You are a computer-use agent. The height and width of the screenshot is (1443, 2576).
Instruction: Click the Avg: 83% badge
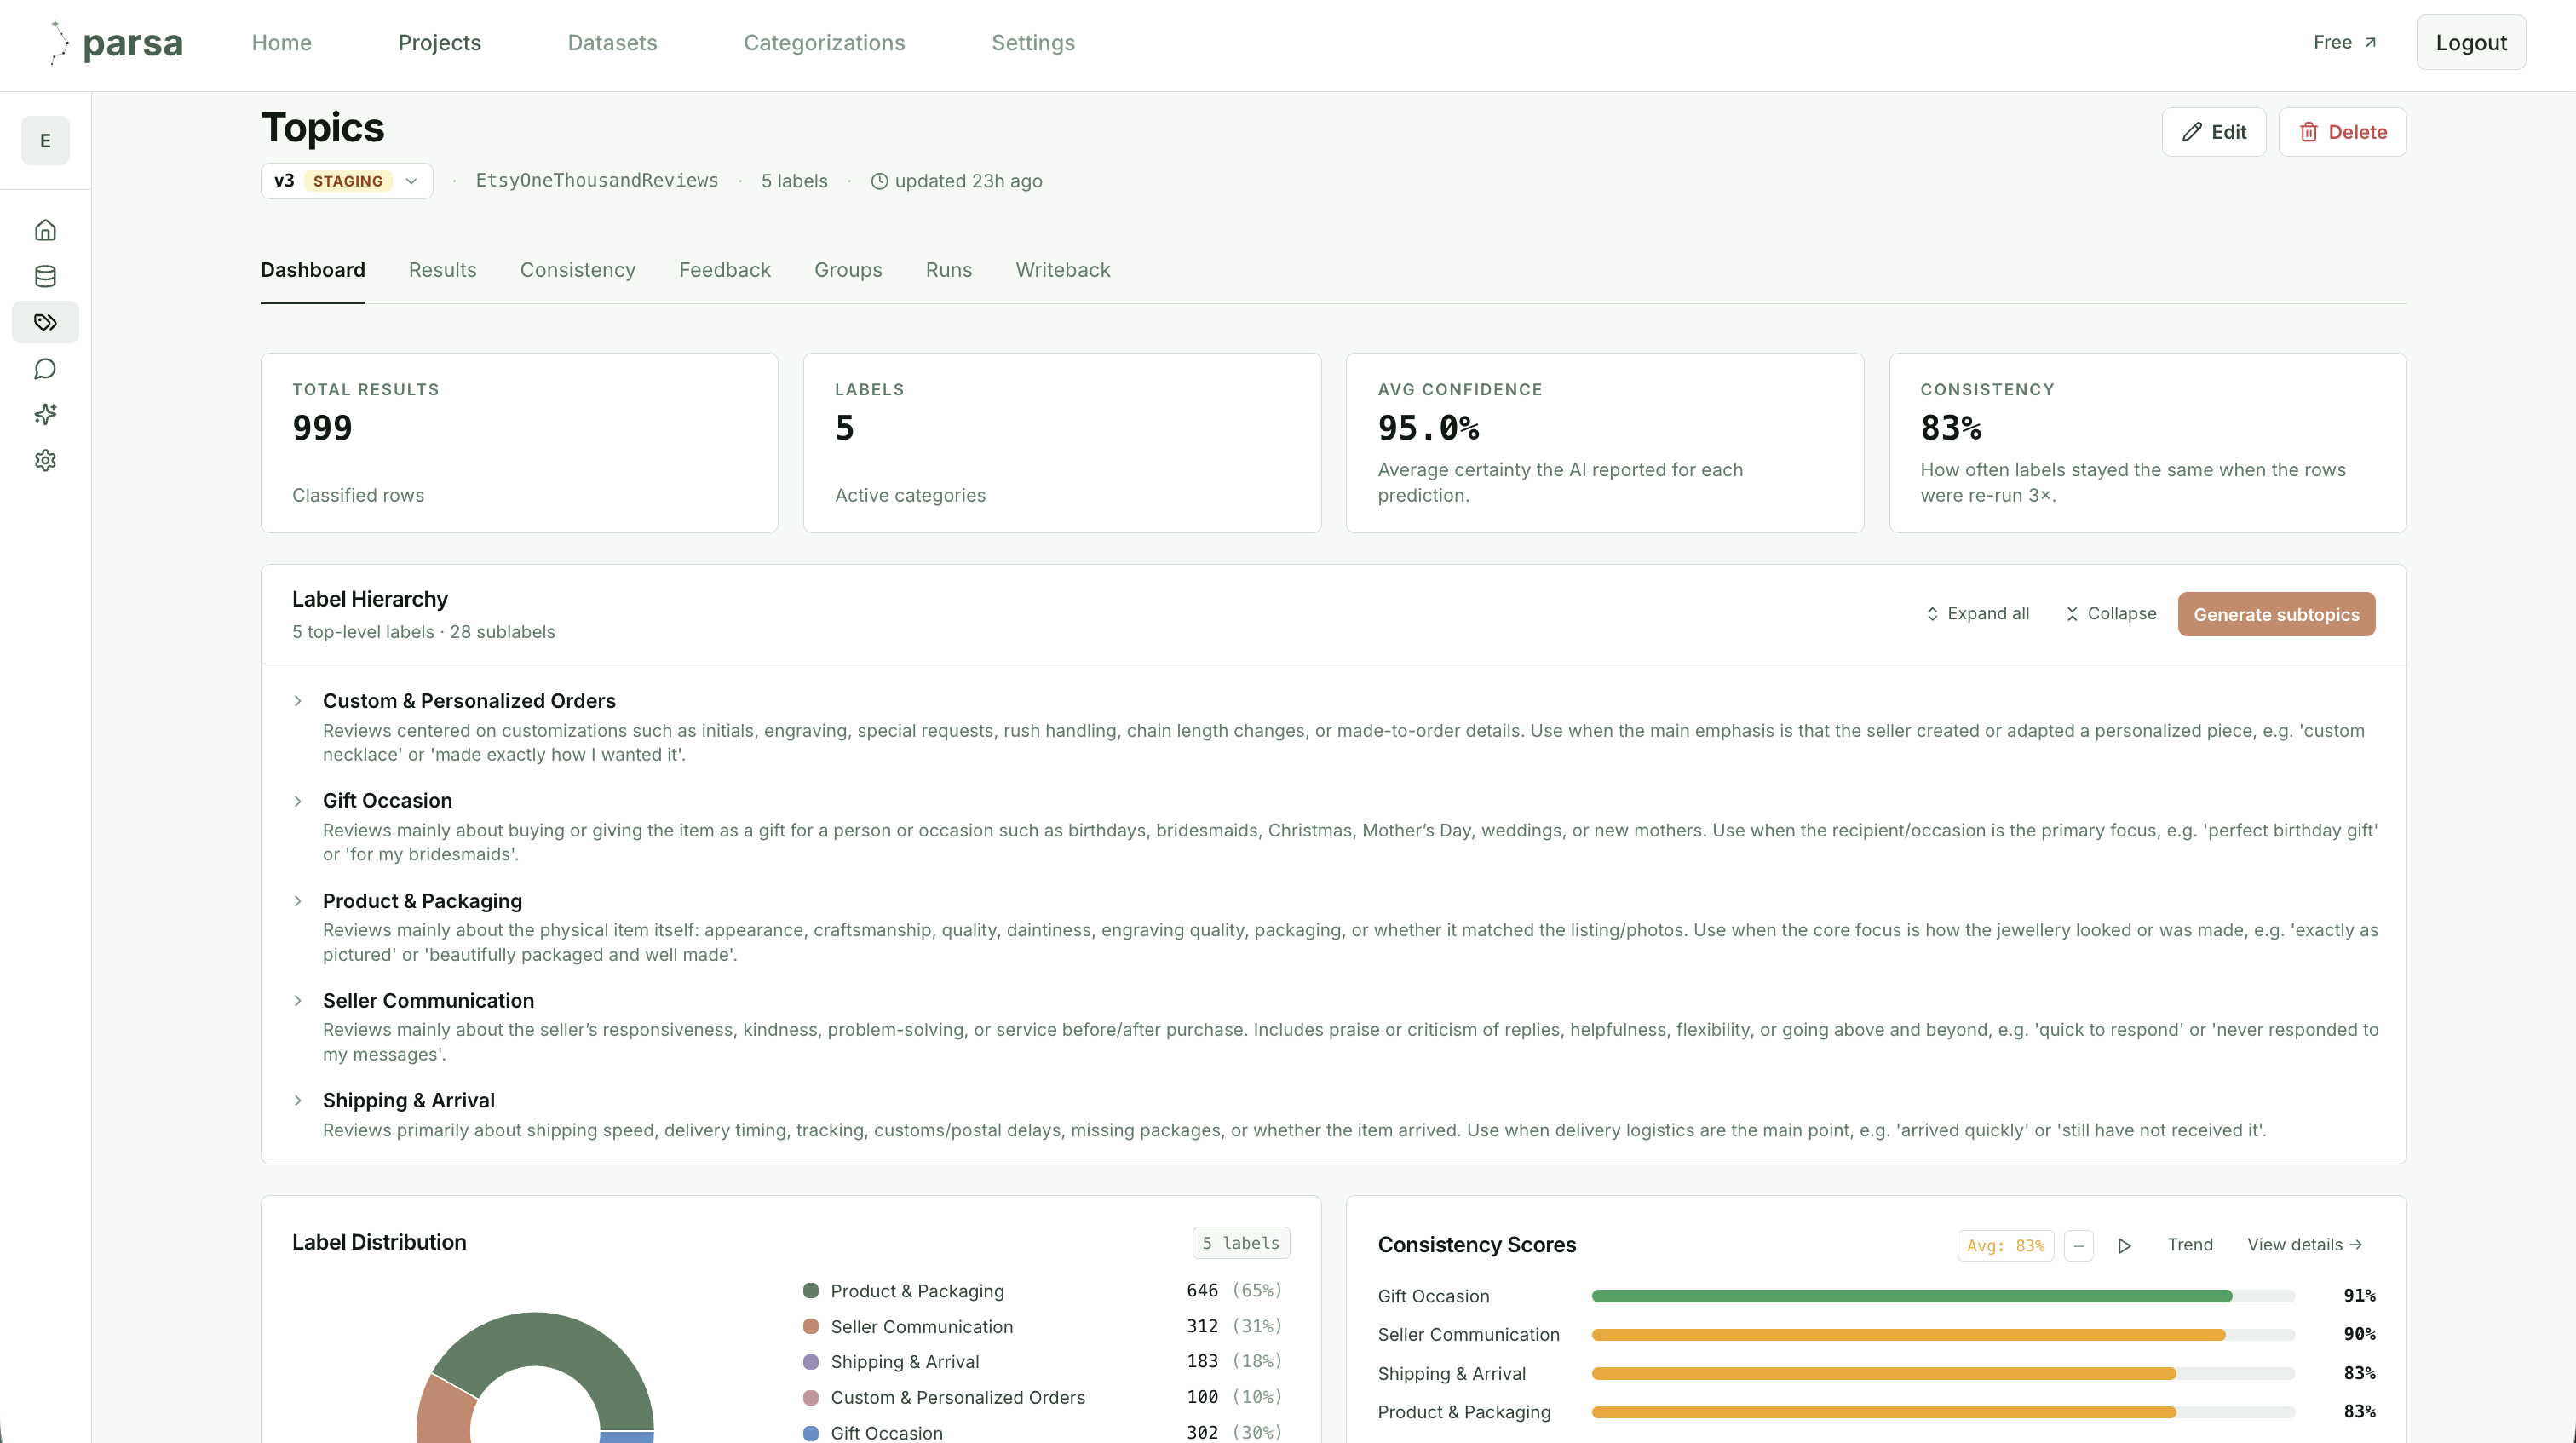tap(2005, 1246)
